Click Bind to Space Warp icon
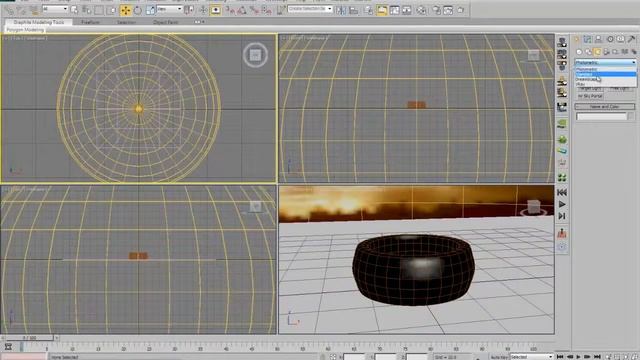The image size is (640, 360). click(x=34, y=10)
